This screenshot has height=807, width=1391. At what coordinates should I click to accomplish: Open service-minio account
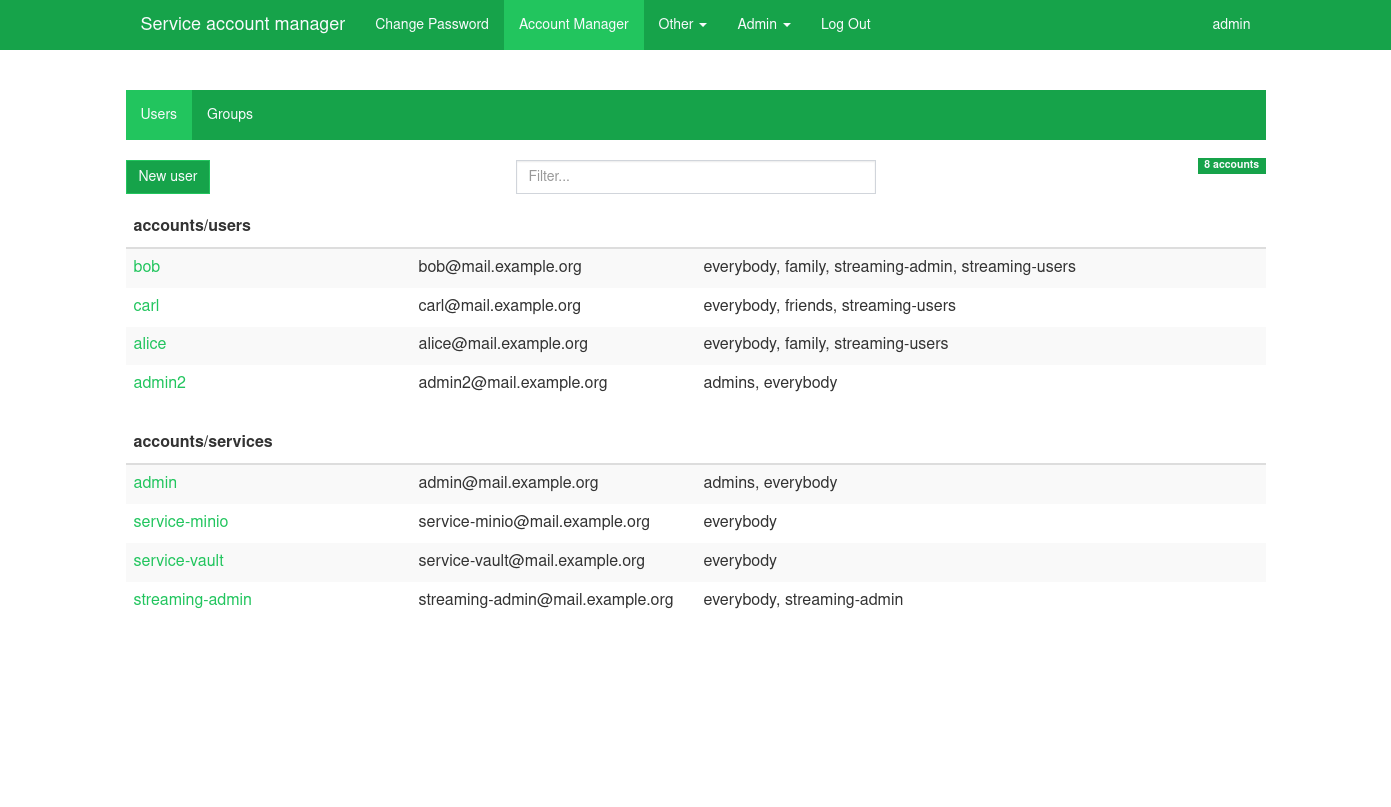[181, 522]
